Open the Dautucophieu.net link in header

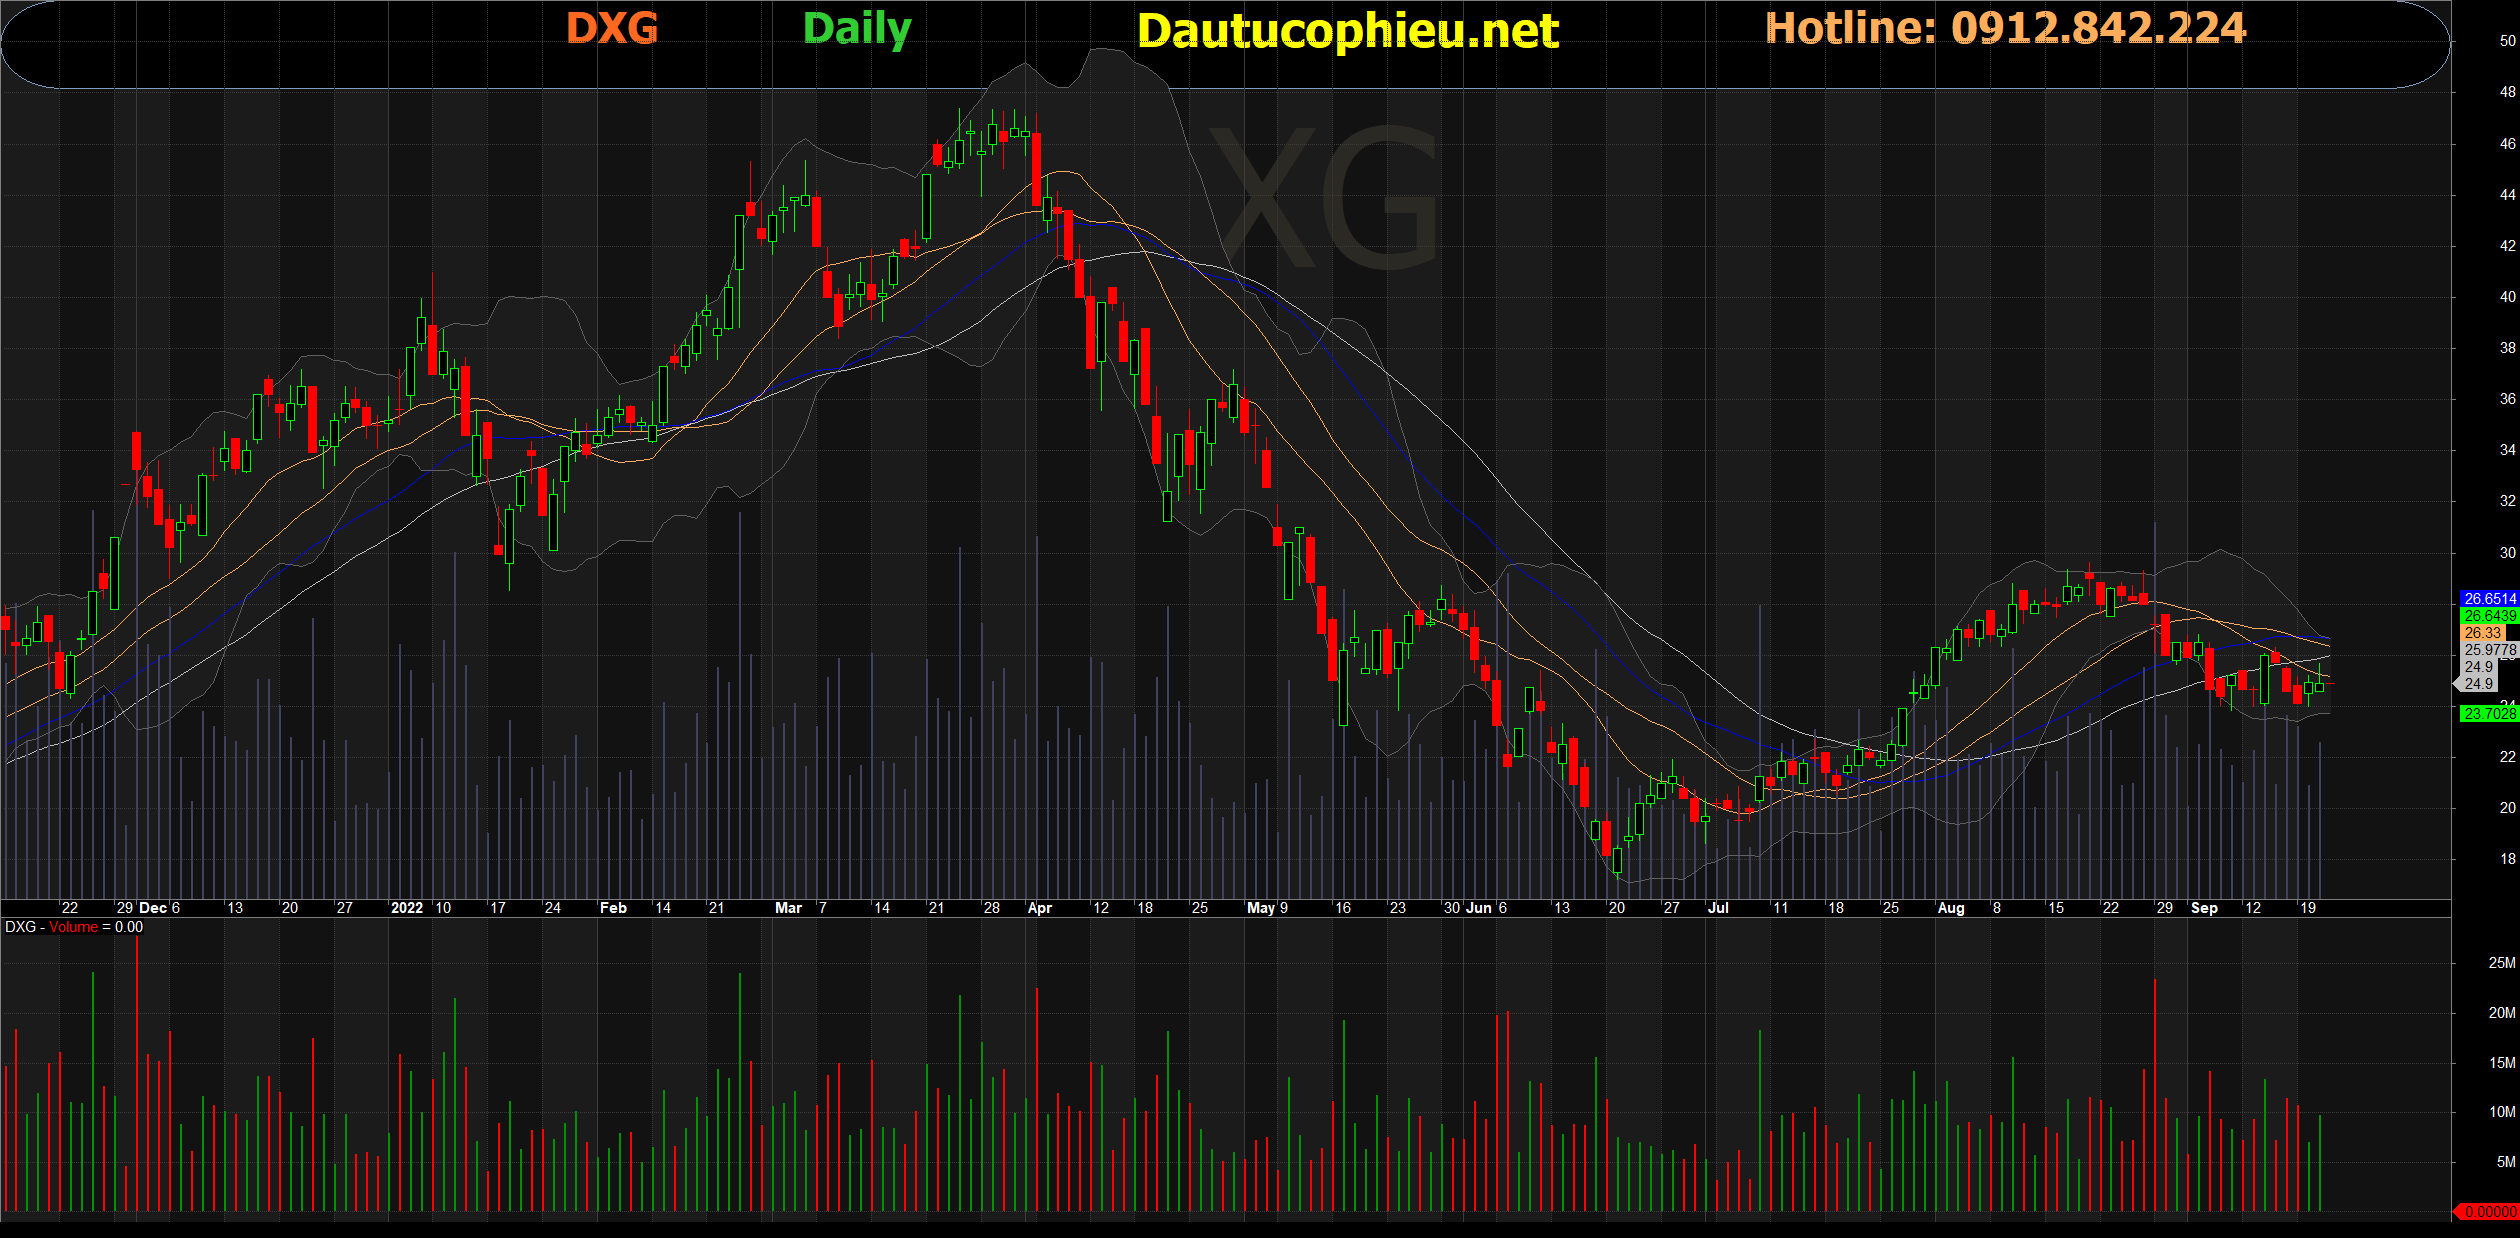point(1347,31)
